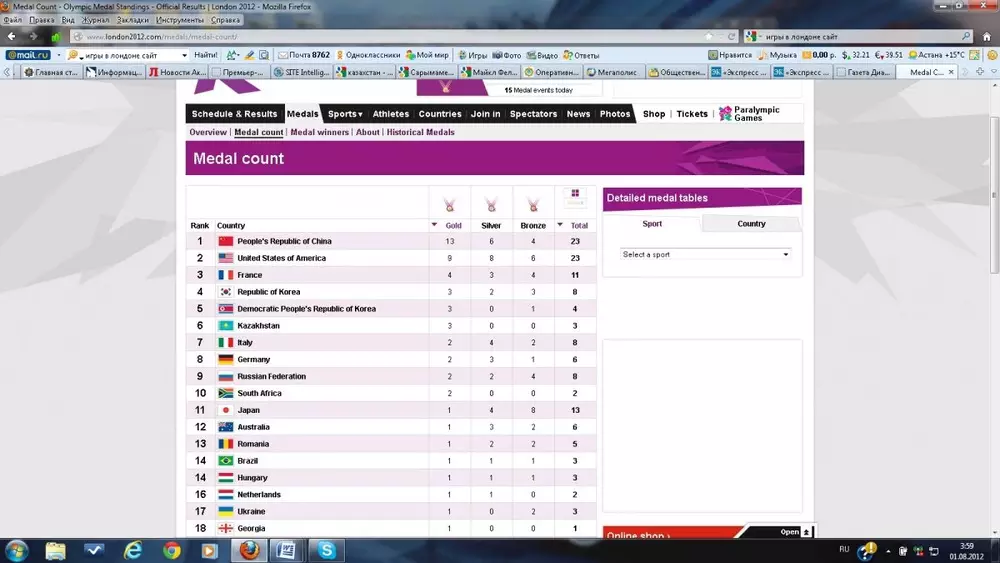Click the gold medal column icon
Screen dimensions: 1000x563
point(450,205)
